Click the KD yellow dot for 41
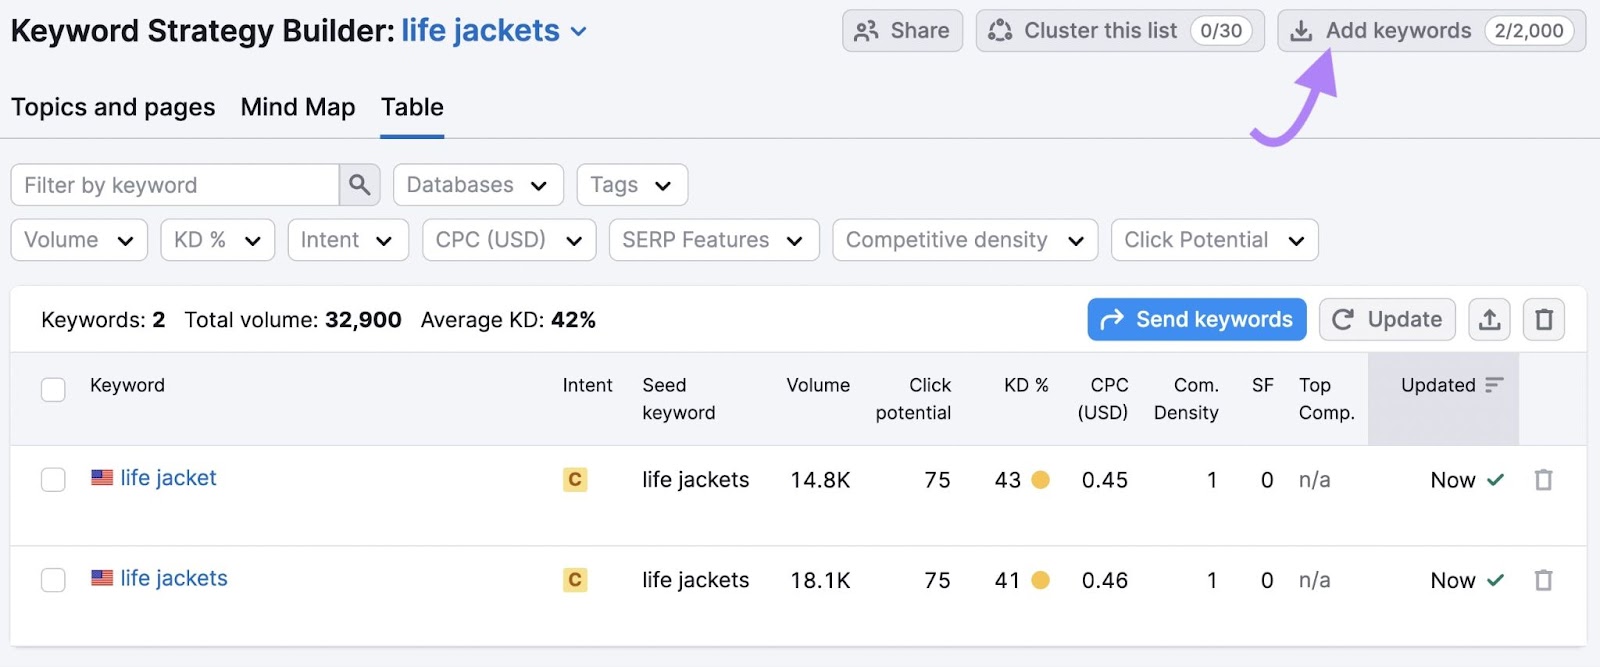Viewport: 1600px width, 667px height. [1040, 580]
